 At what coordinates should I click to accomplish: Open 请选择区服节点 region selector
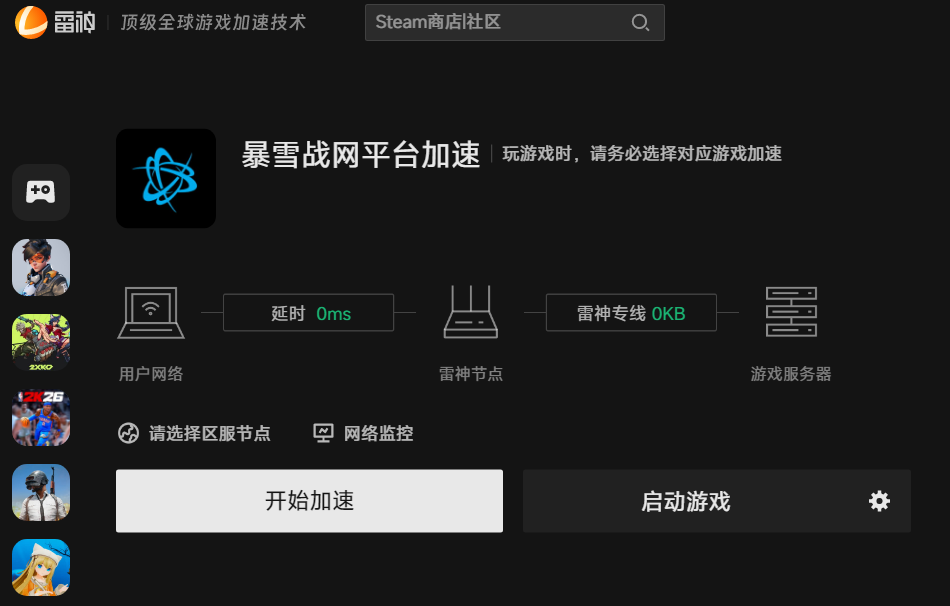coord(195,433)
